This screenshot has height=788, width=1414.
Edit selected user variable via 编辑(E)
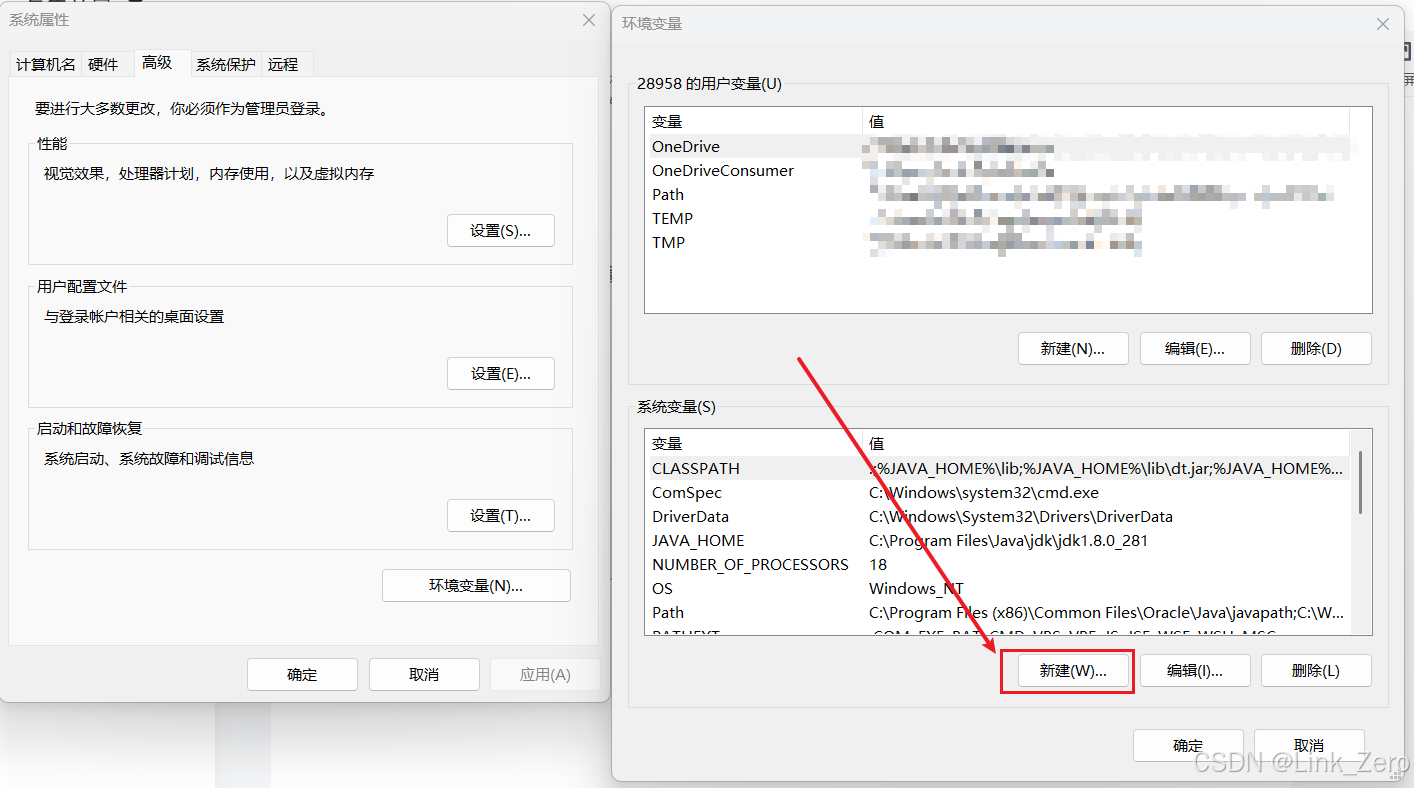pos(1195,348)
